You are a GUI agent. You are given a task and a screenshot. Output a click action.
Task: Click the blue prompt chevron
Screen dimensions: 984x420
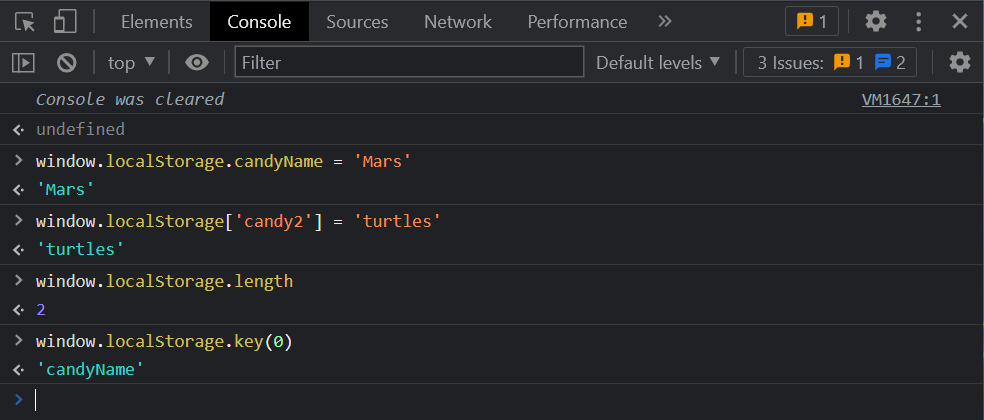pyautogui.click(x=18, y=399)
